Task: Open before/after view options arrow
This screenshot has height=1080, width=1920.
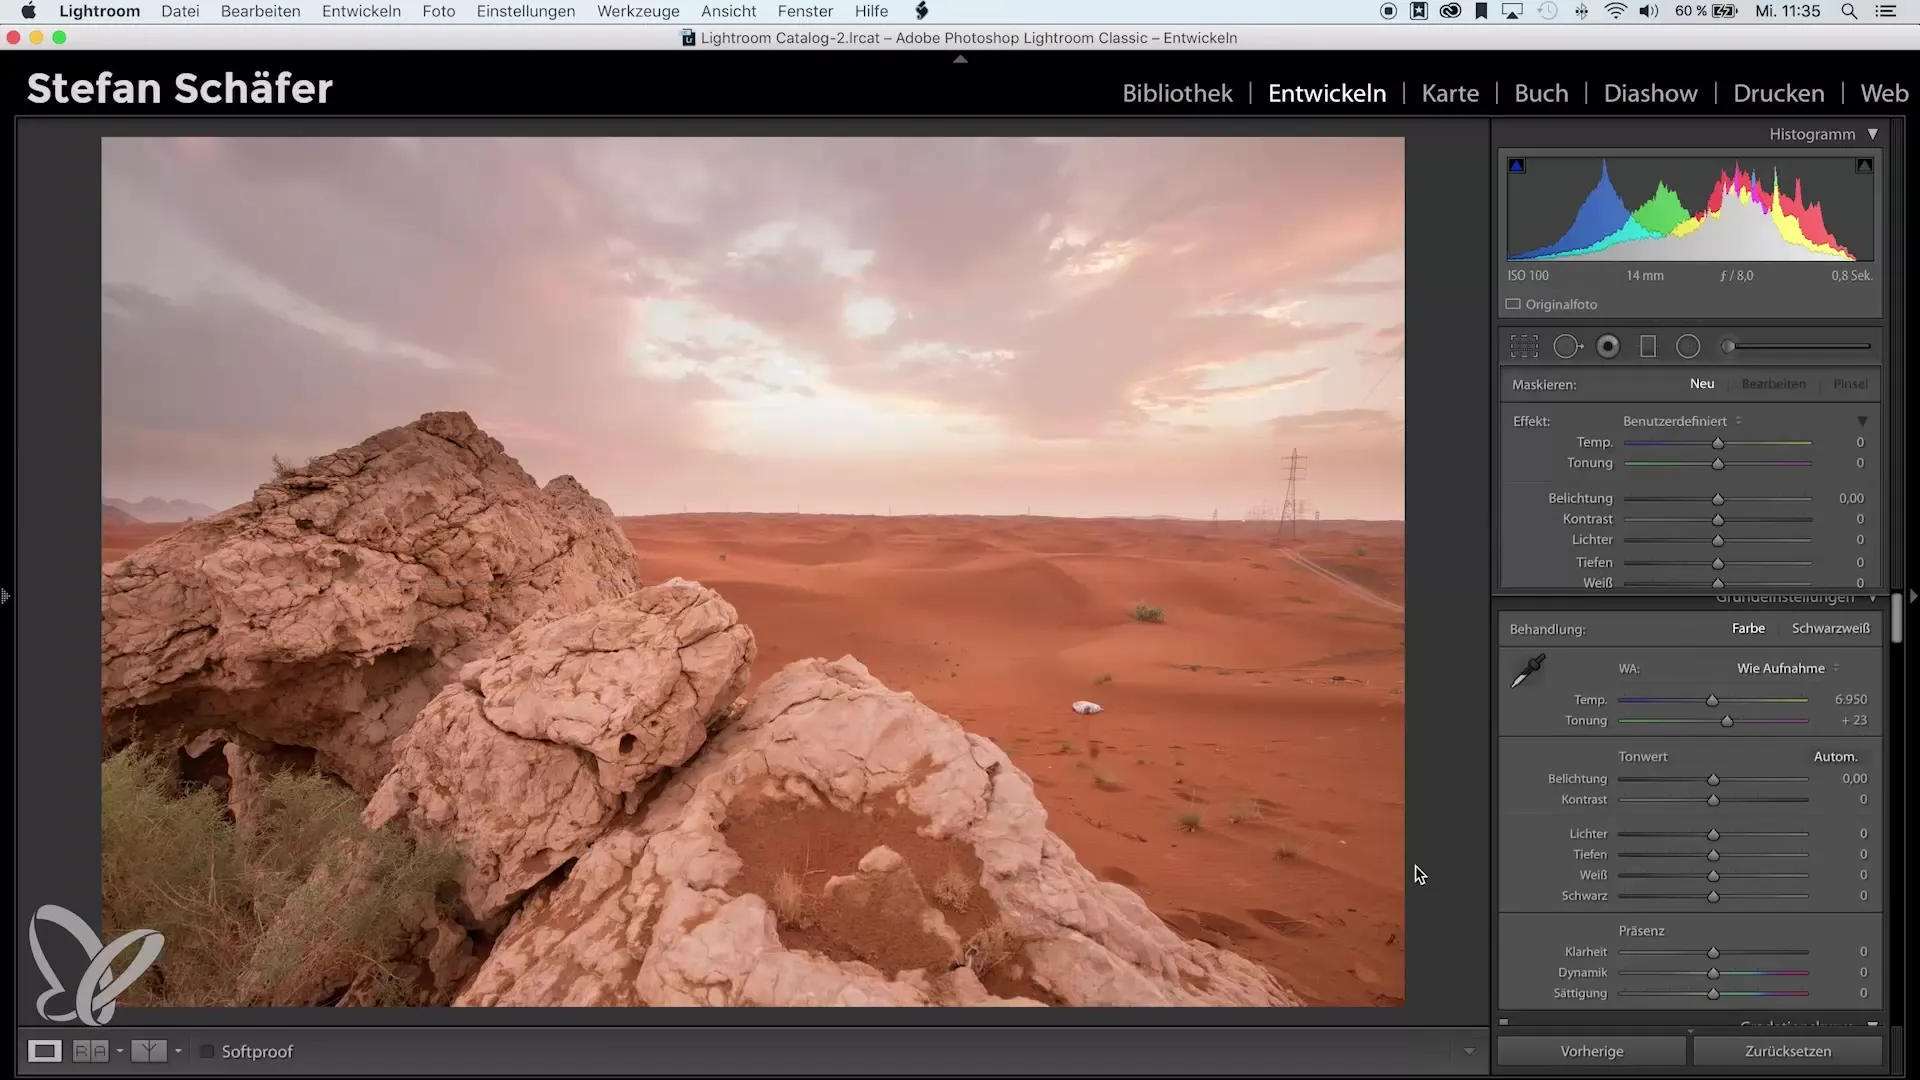Action: [119, 1051]
